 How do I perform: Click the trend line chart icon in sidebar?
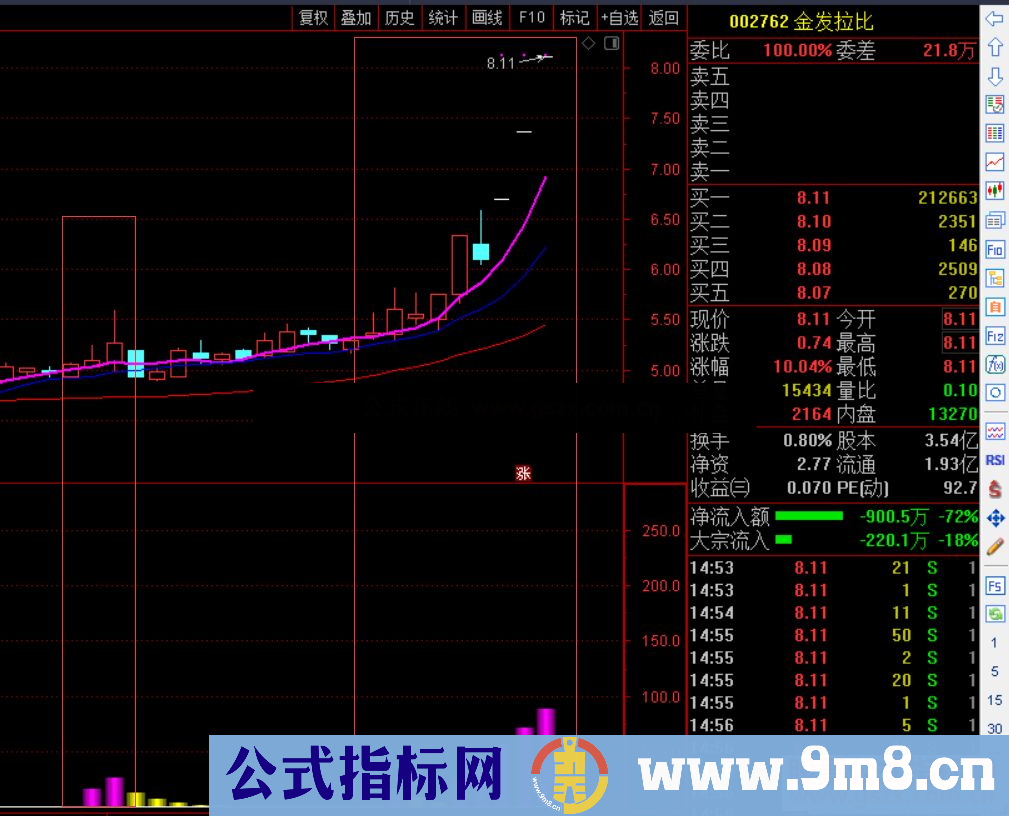coord(994,162)
